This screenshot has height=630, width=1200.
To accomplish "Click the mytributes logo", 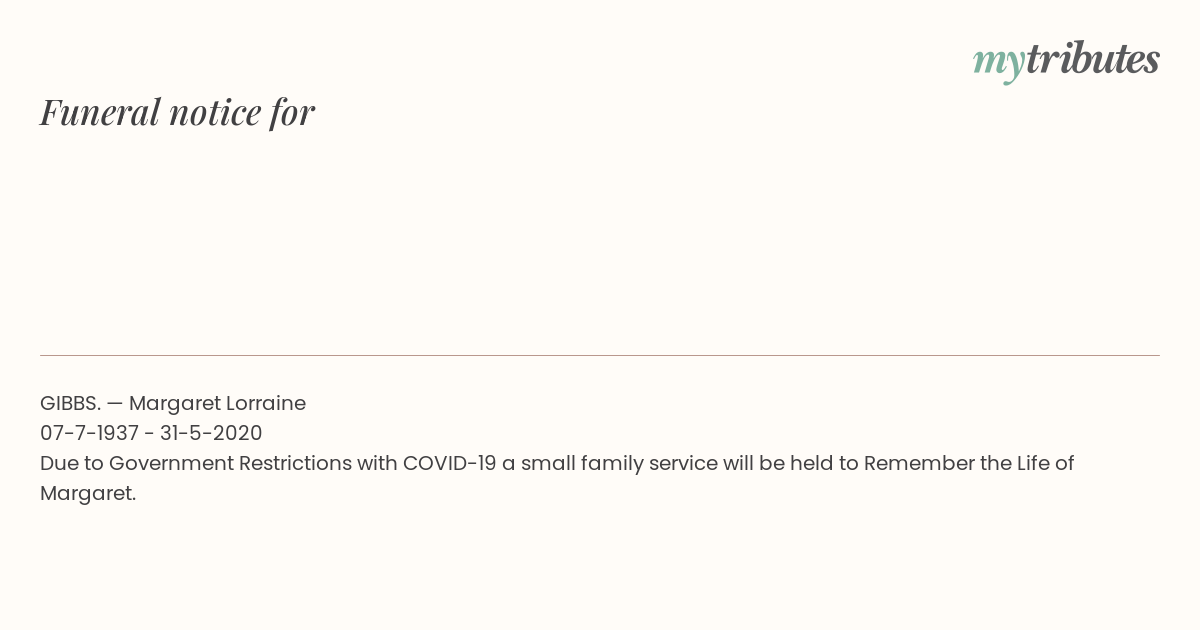I will [1066, 60].
